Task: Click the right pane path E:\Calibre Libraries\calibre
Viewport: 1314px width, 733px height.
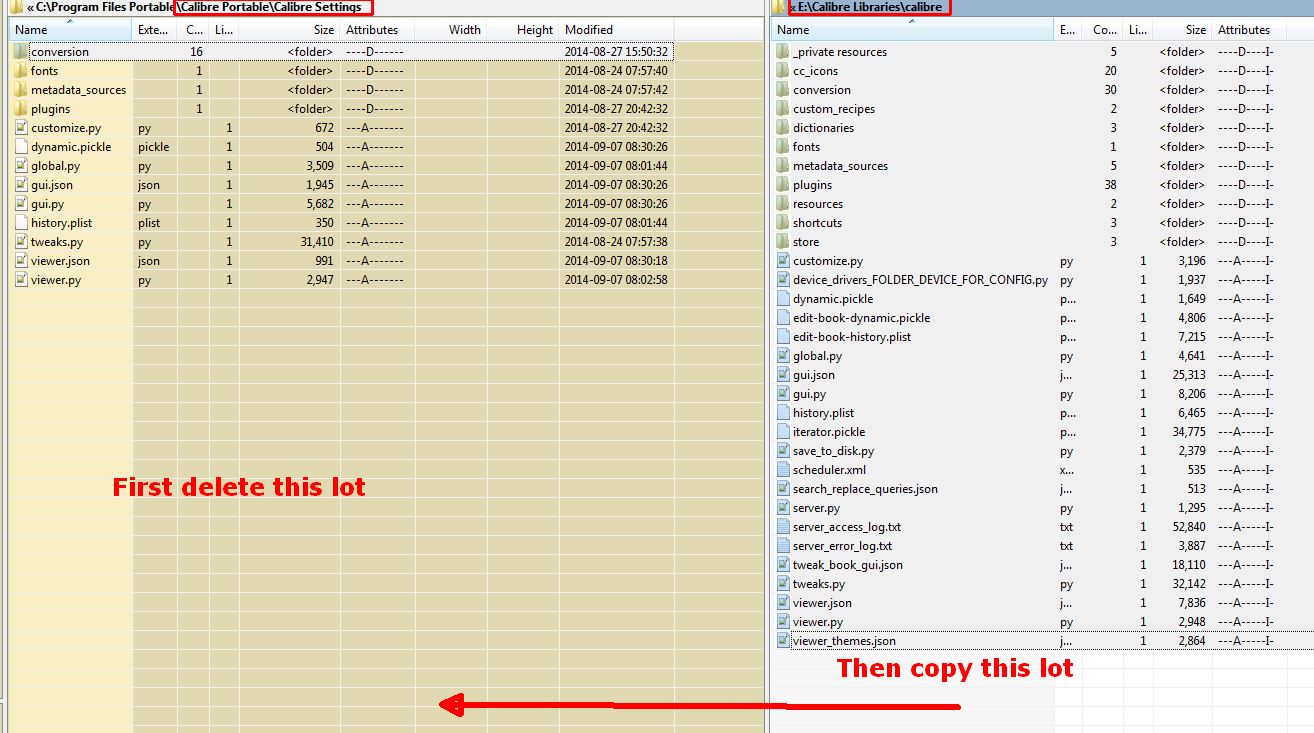Action: click(x=869, y=7)
